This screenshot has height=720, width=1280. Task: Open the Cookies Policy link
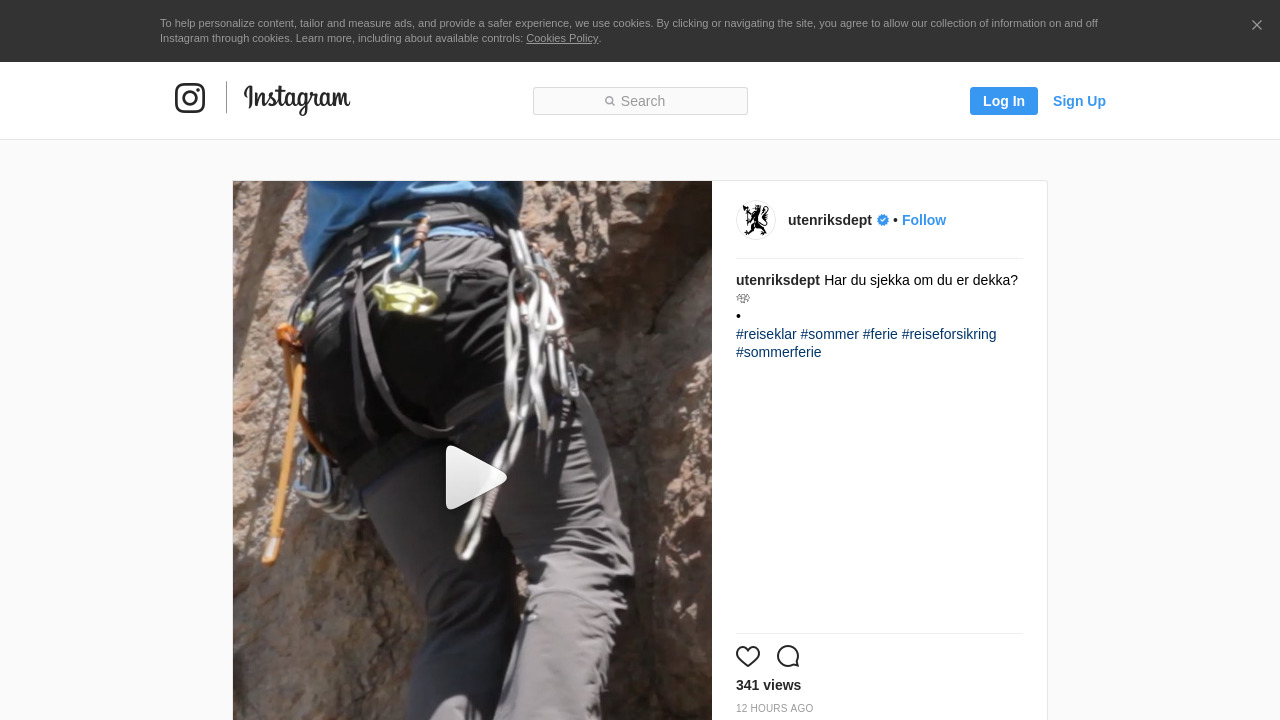562,38
